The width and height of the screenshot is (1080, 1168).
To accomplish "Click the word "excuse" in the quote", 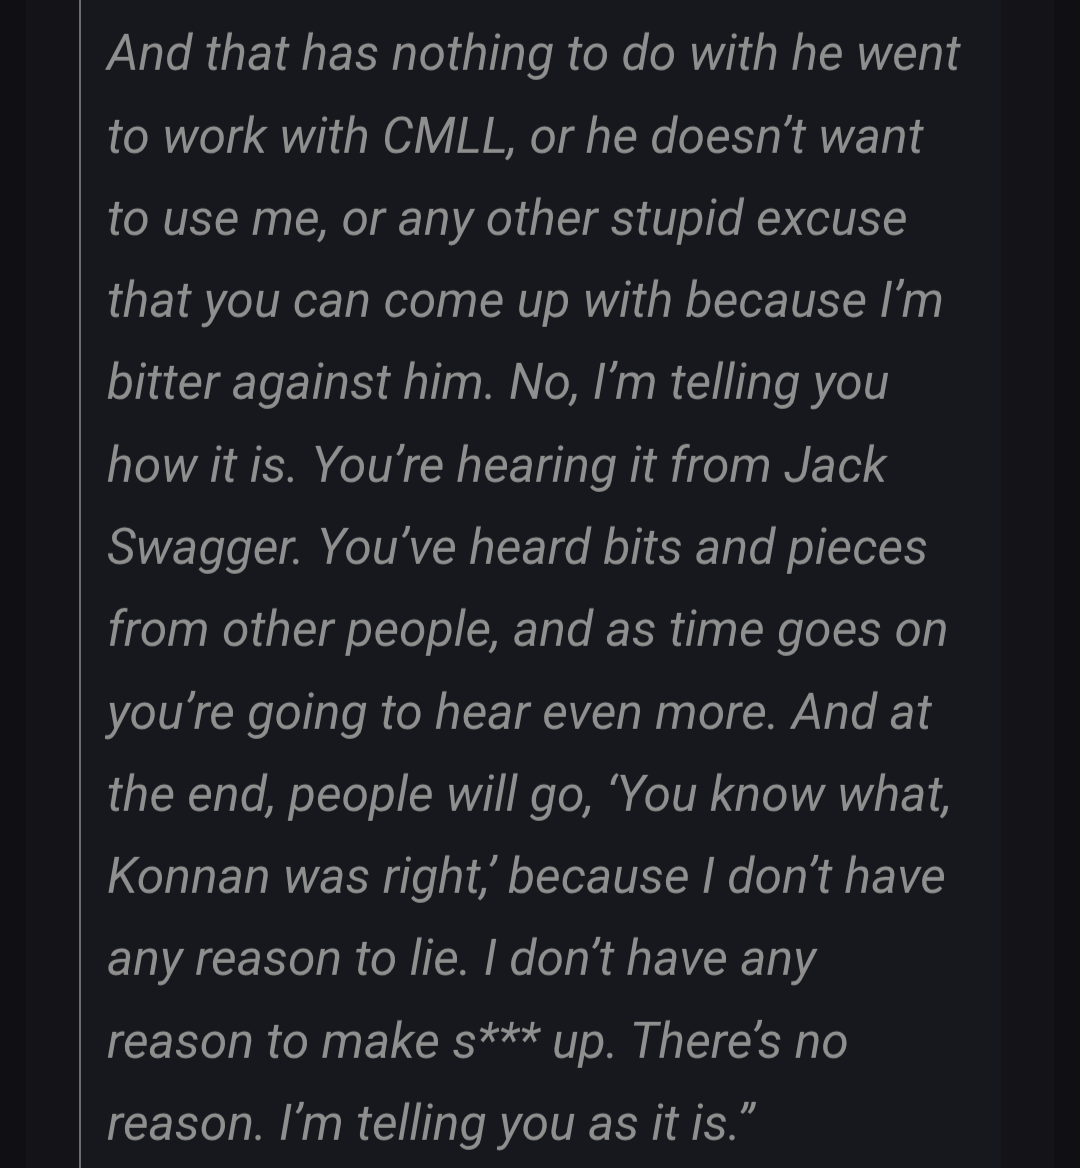I will coord(831,219).
